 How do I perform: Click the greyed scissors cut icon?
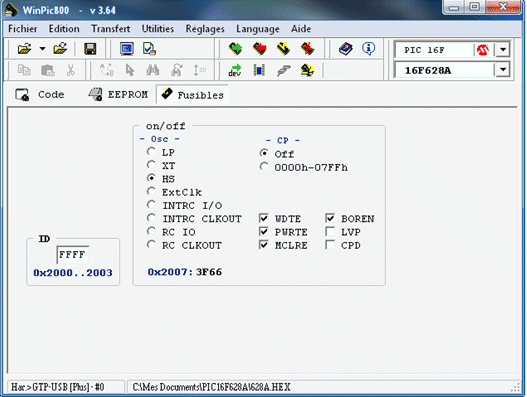71,70
